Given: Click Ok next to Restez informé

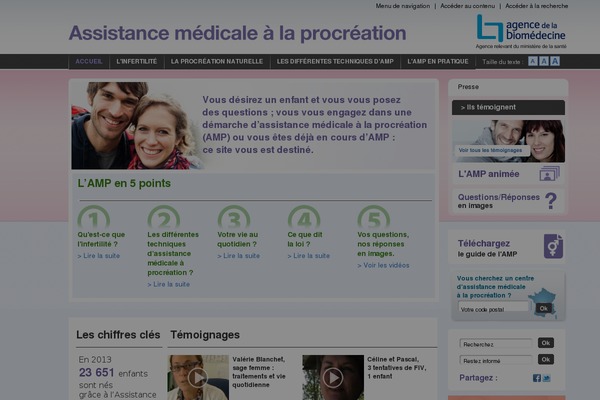Looking at the screenshot, I should tap(546, 359).
